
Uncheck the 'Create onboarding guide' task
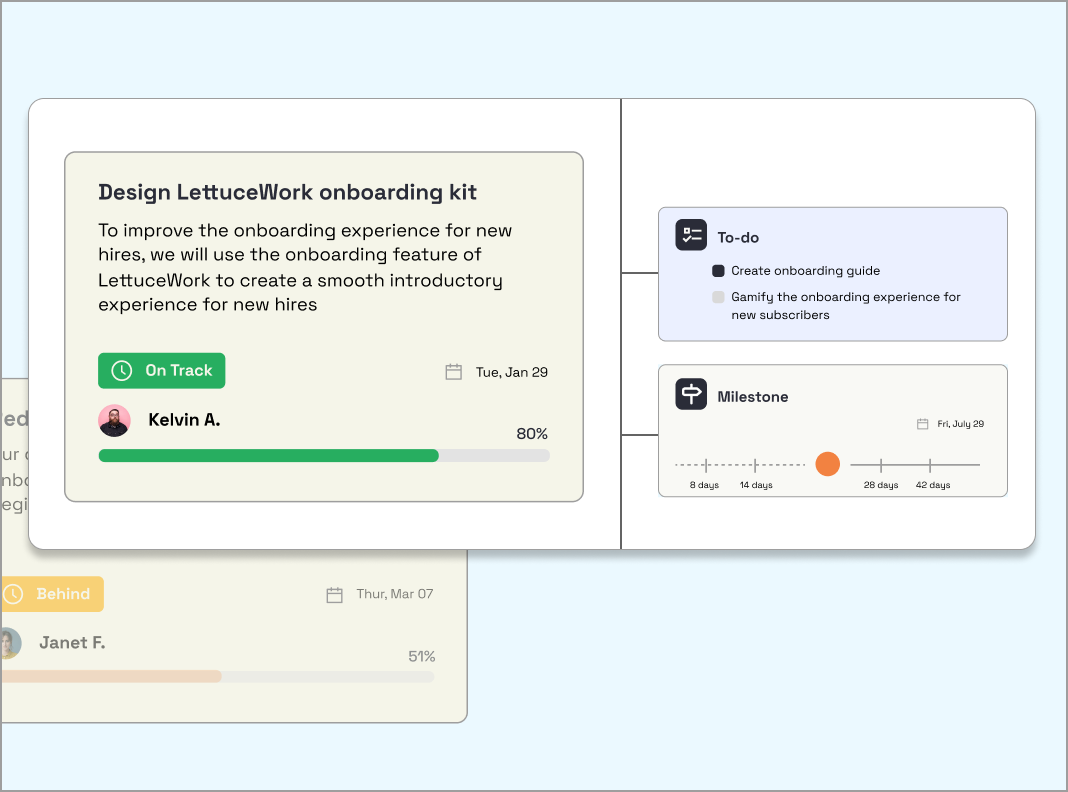coord(717,271)
